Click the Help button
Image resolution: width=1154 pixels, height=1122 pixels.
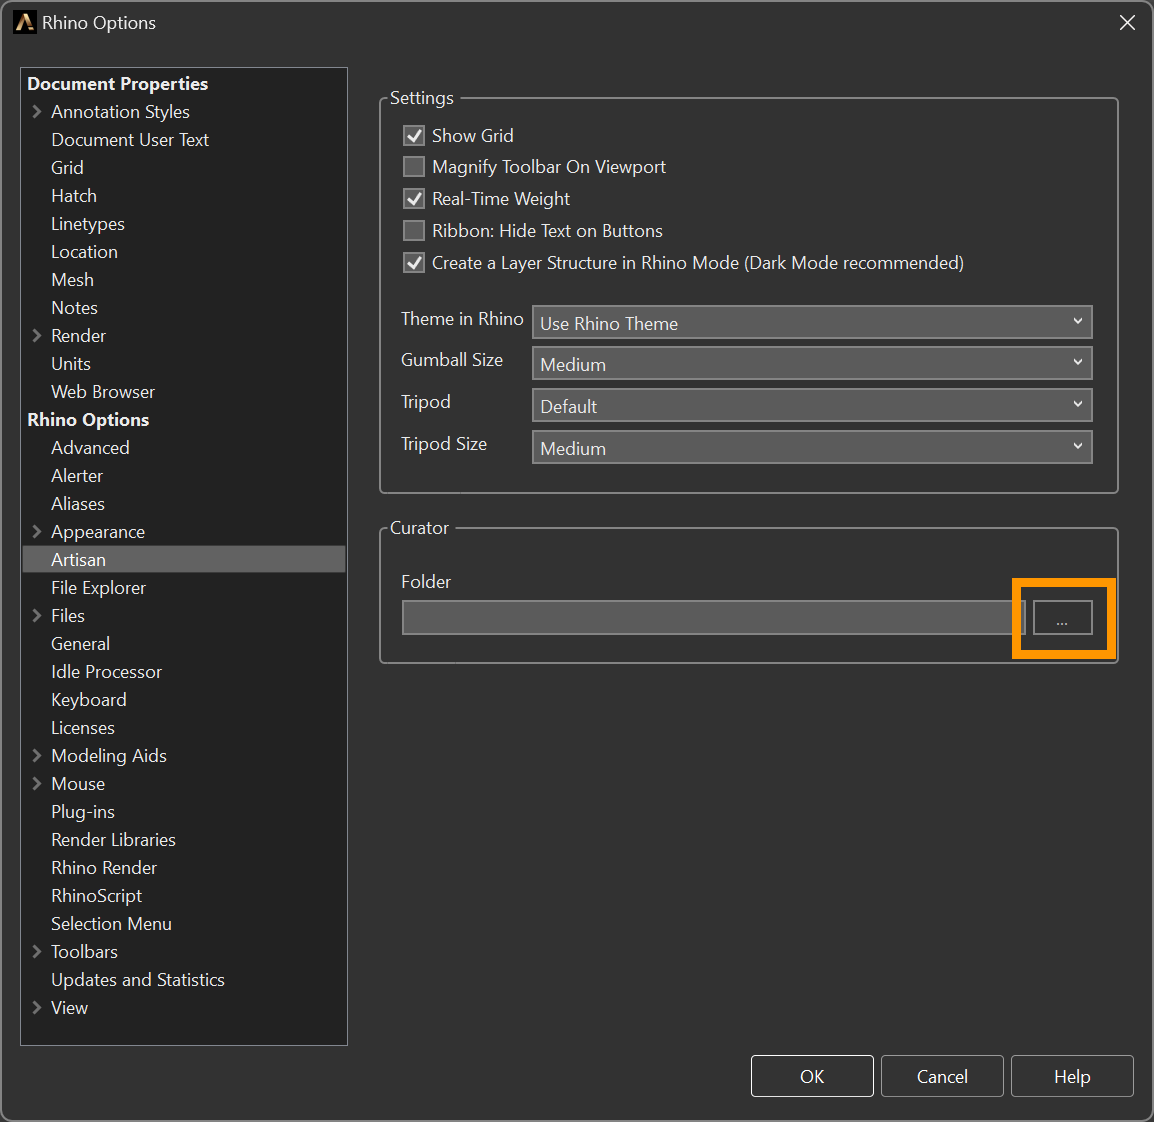tap(1072, 1076)
